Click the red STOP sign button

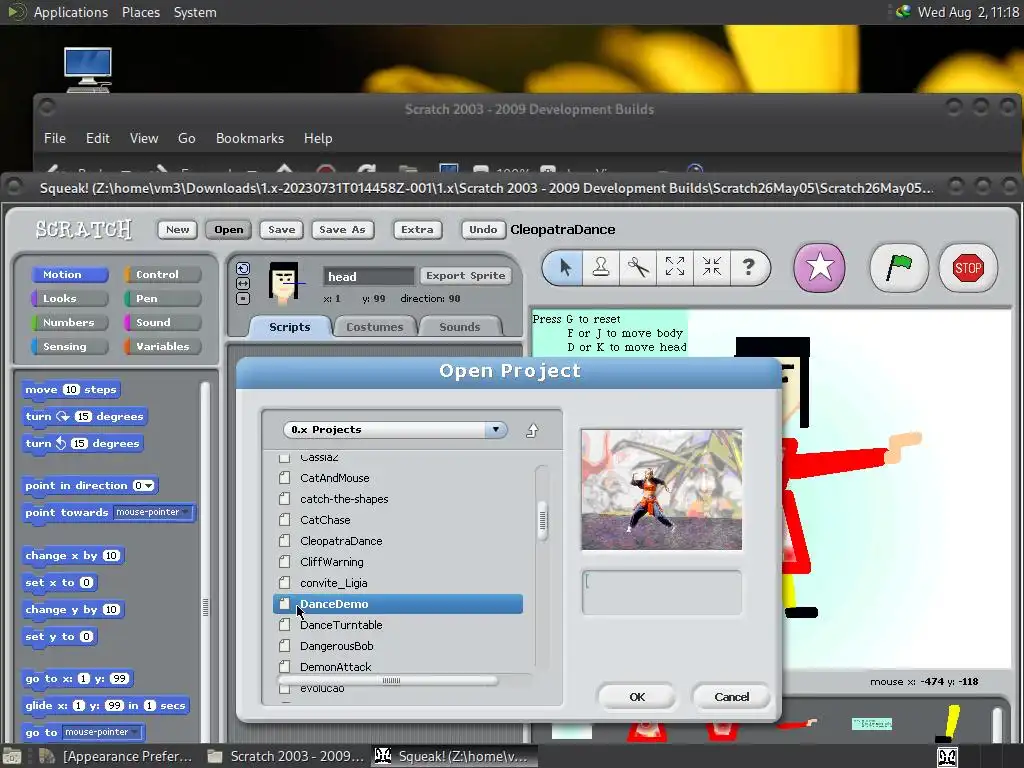(x=968, y=268)
